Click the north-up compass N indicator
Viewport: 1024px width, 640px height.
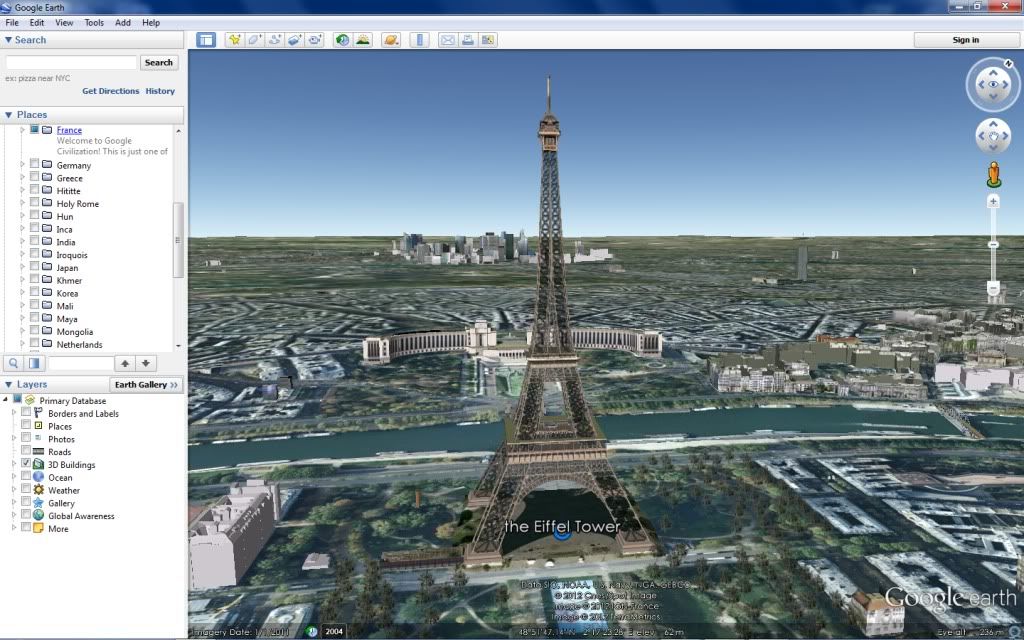click(x=1008, y=64)
